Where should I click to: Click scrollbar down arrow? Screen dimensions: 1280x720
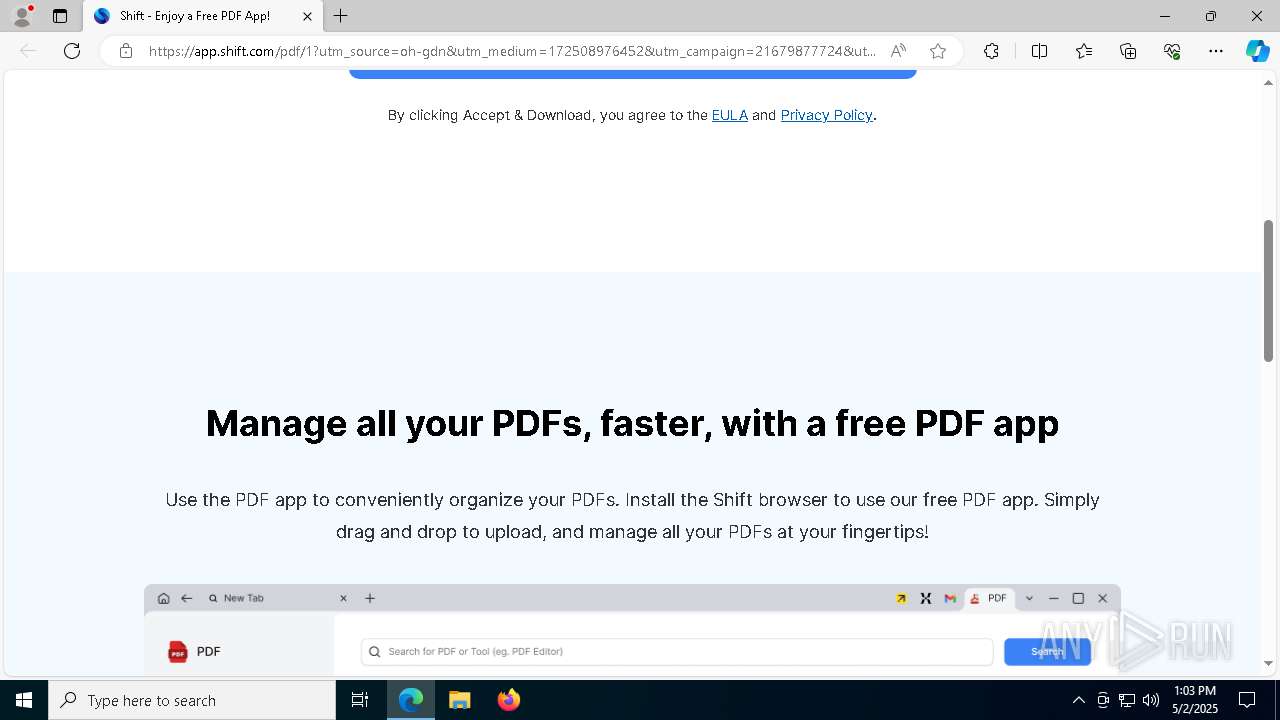pos(1268,663)
